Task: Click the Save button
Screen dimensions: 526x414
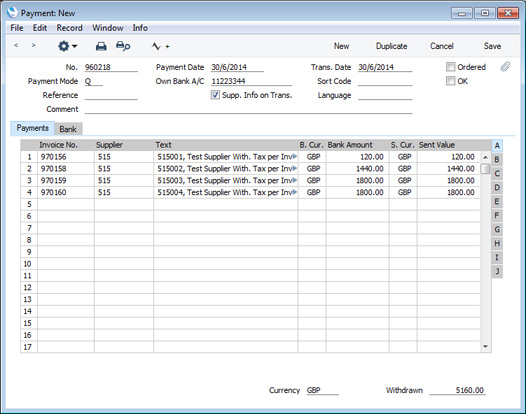Action: [x=492, y=46]
